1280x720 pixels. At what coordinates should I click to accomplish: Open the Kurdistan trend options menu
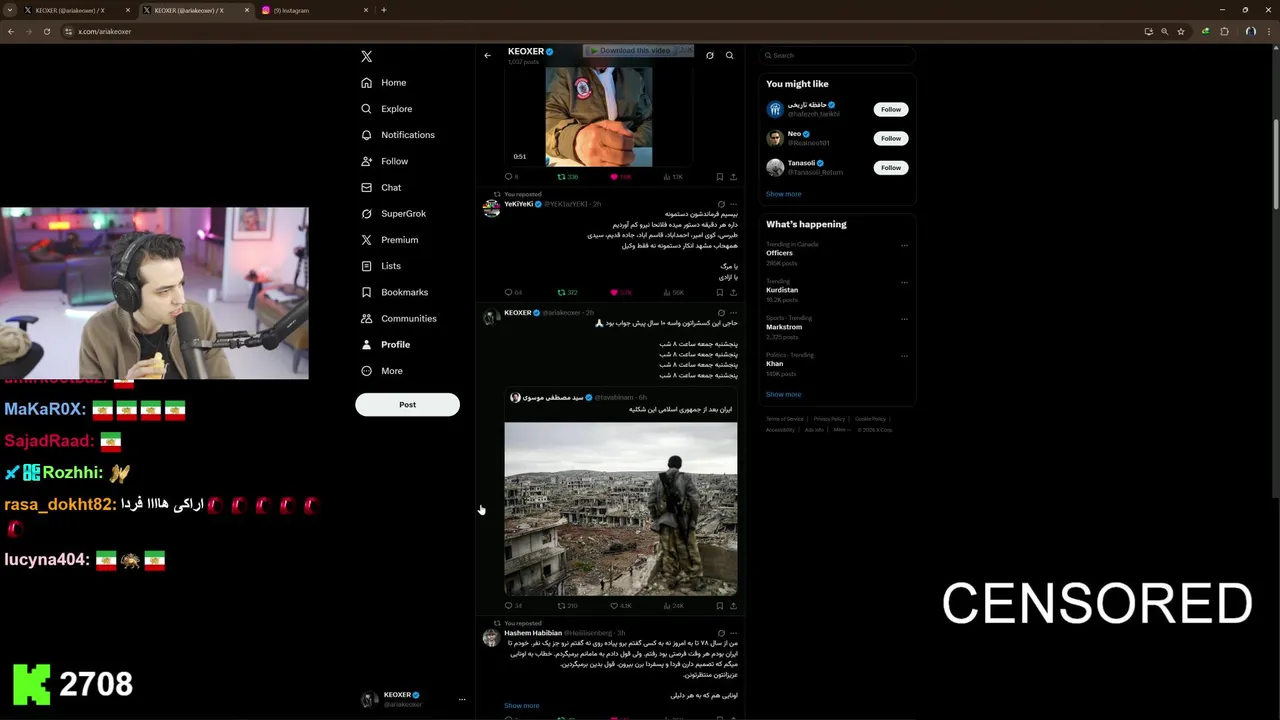click(904, 282)
